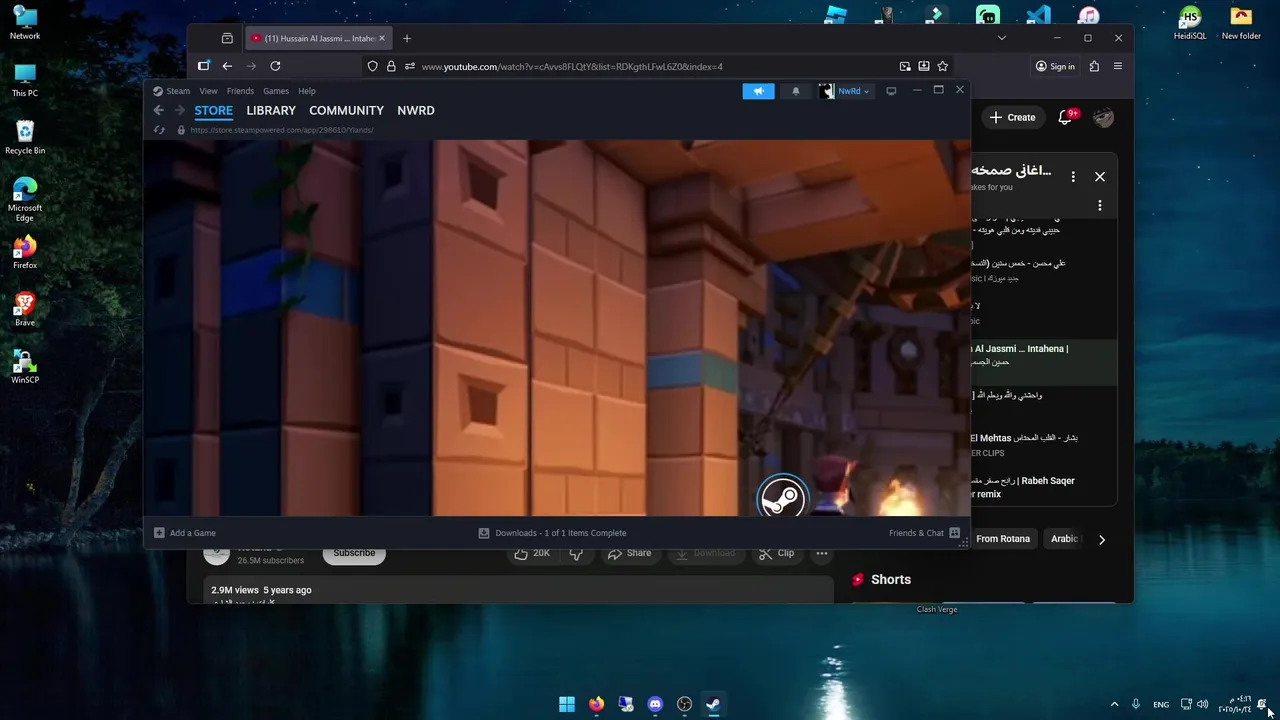Open HeidiSQL desktop shortcut
This screenshot has height=720, width=1280.
click(x=1190, y=23)
